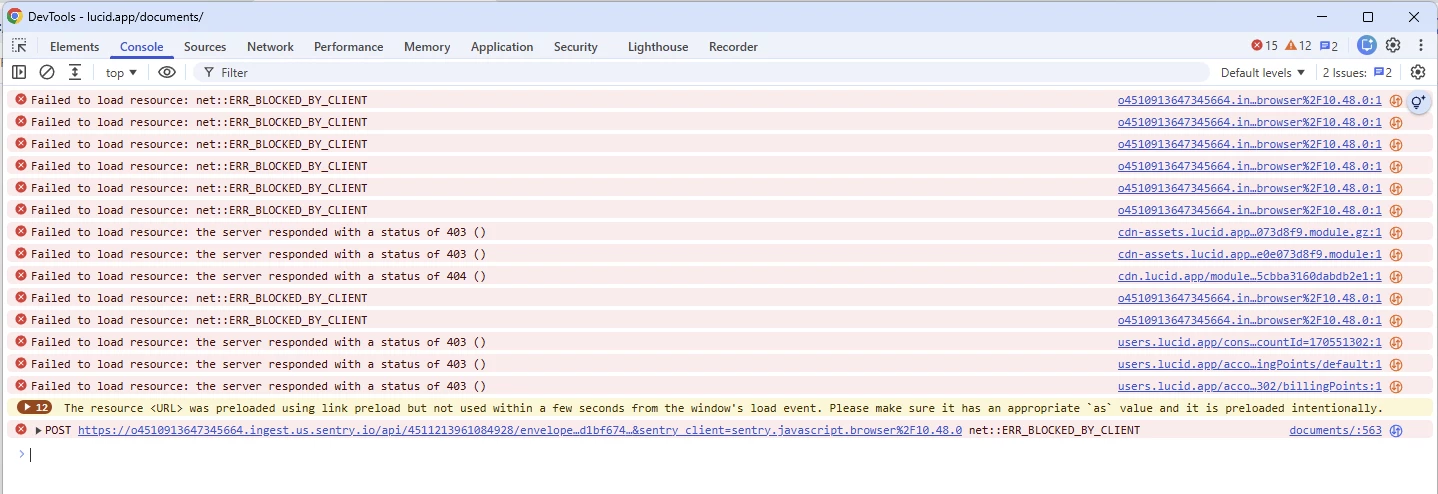Toggle the live expression eye icon

[167, 72]
